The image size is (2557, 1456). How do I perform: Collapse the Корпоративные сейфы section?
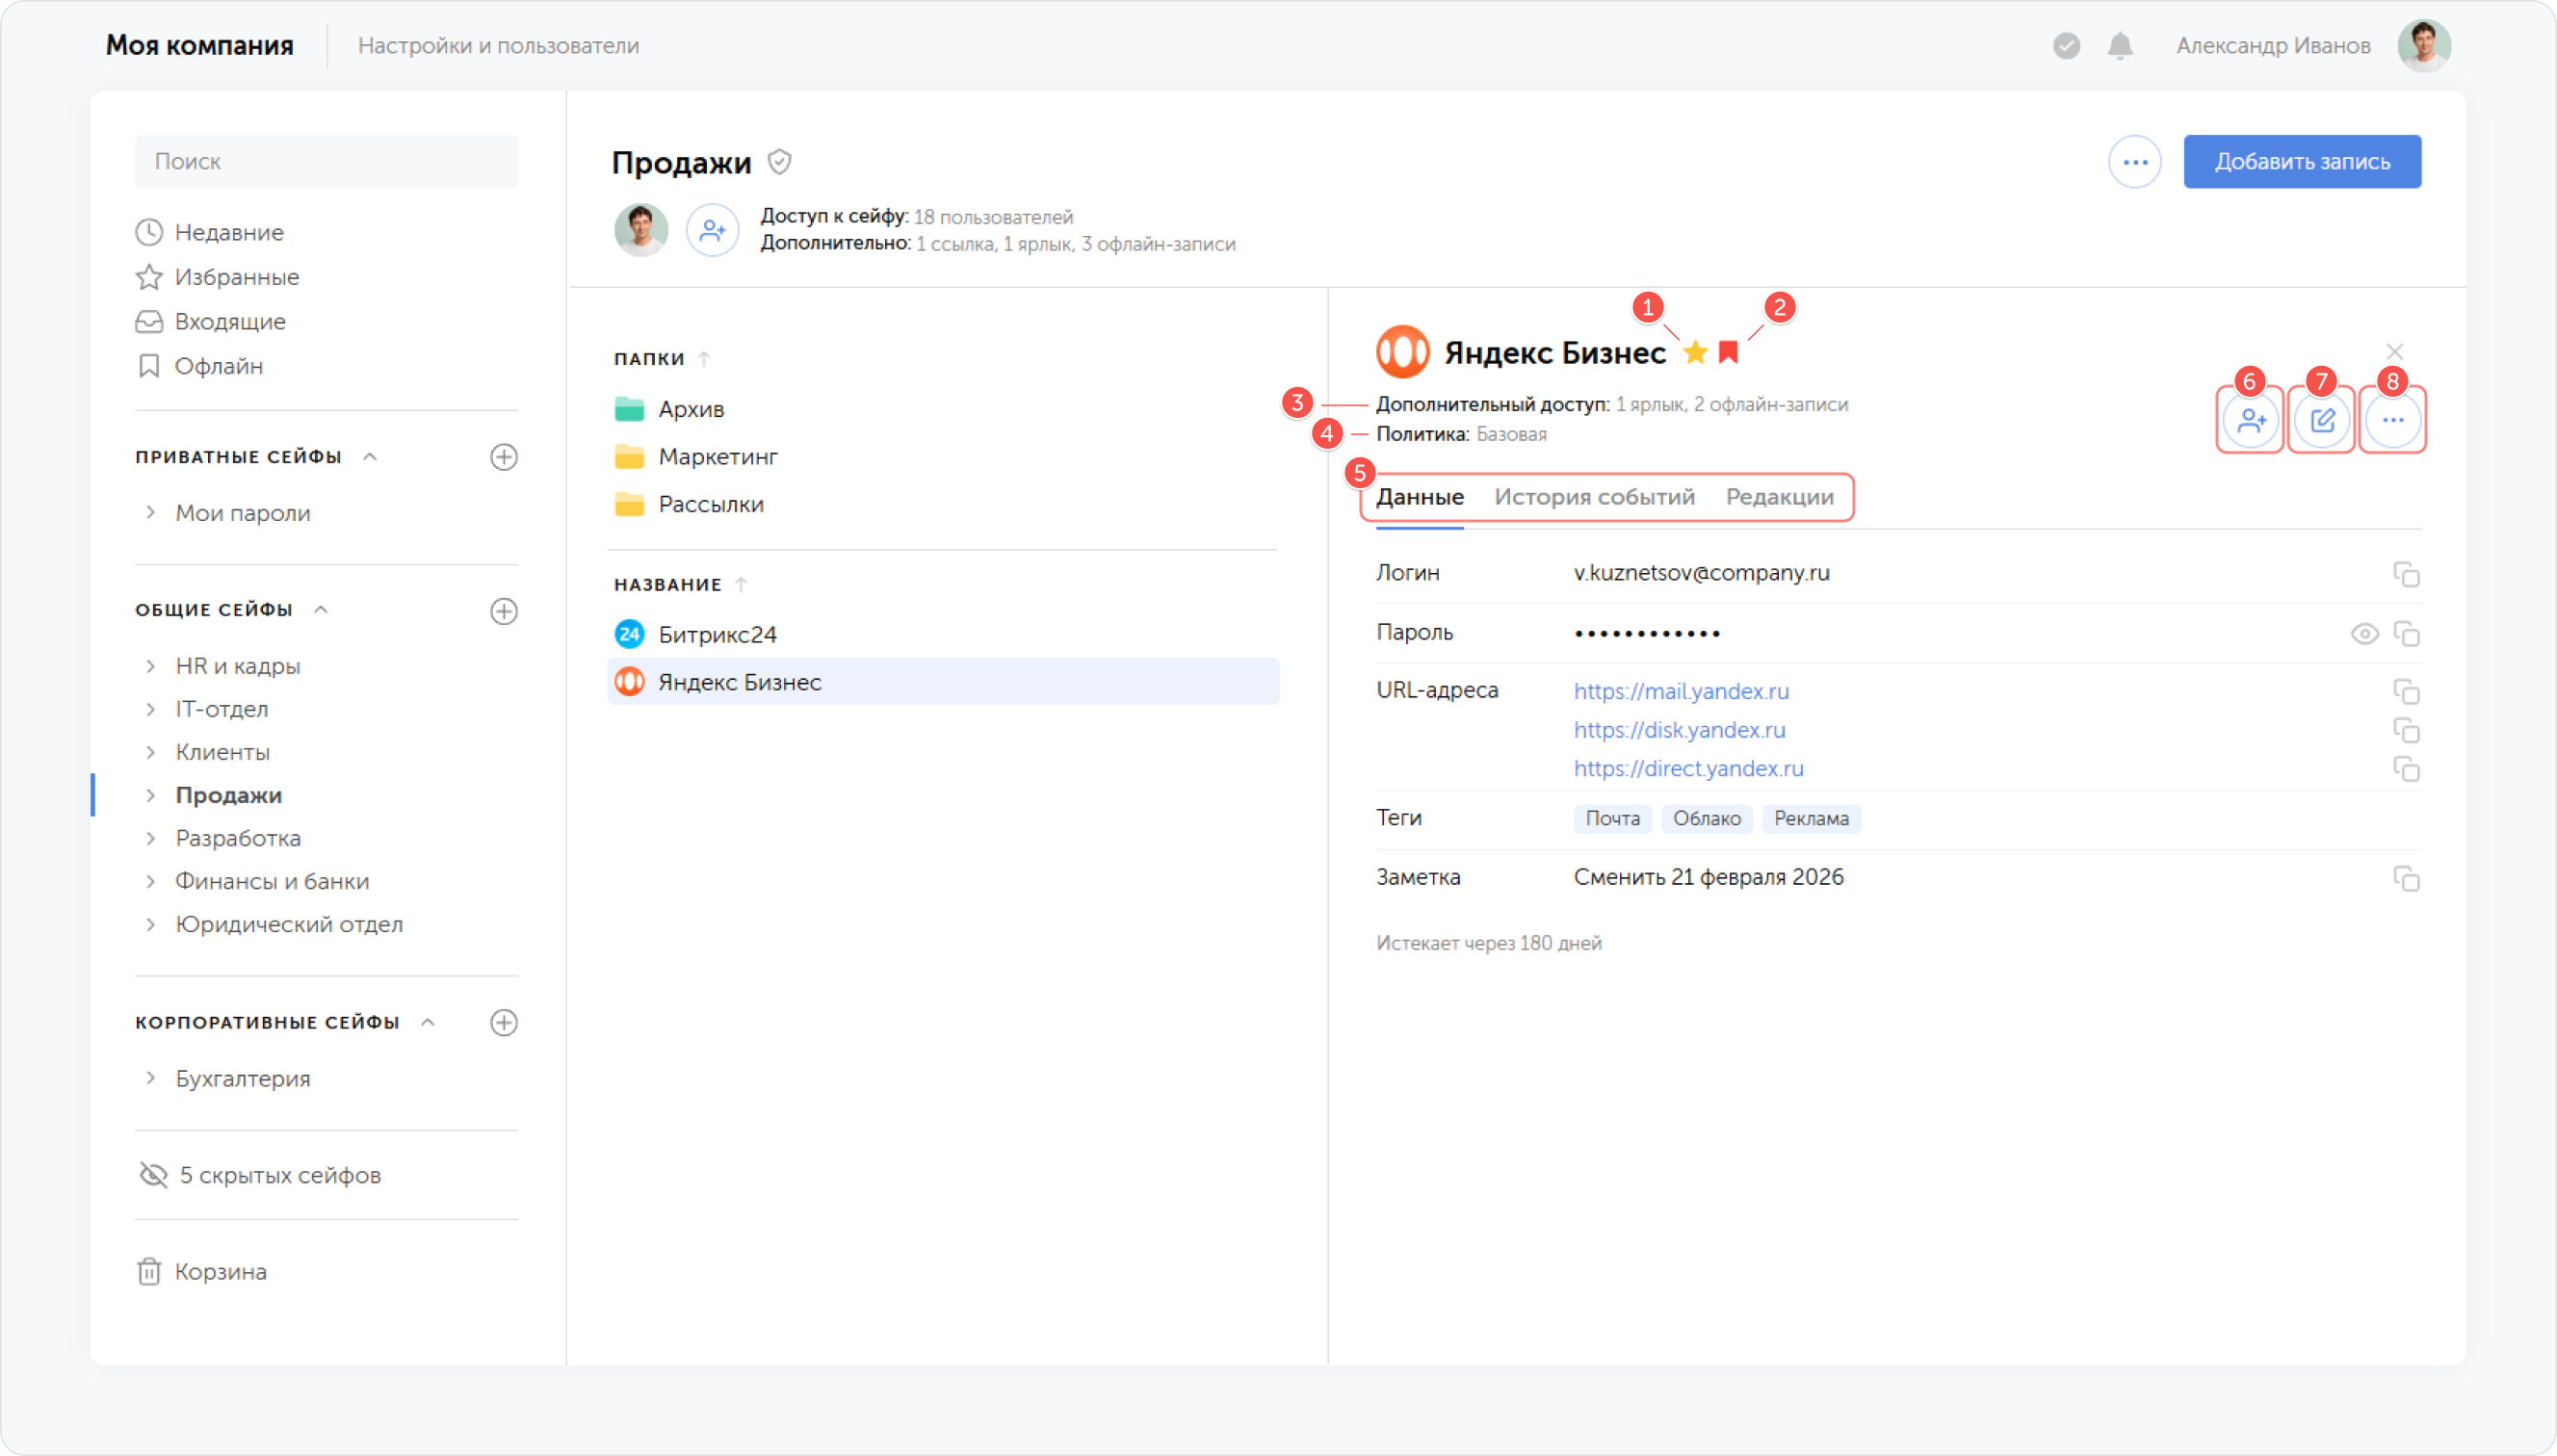point(428,1022)
